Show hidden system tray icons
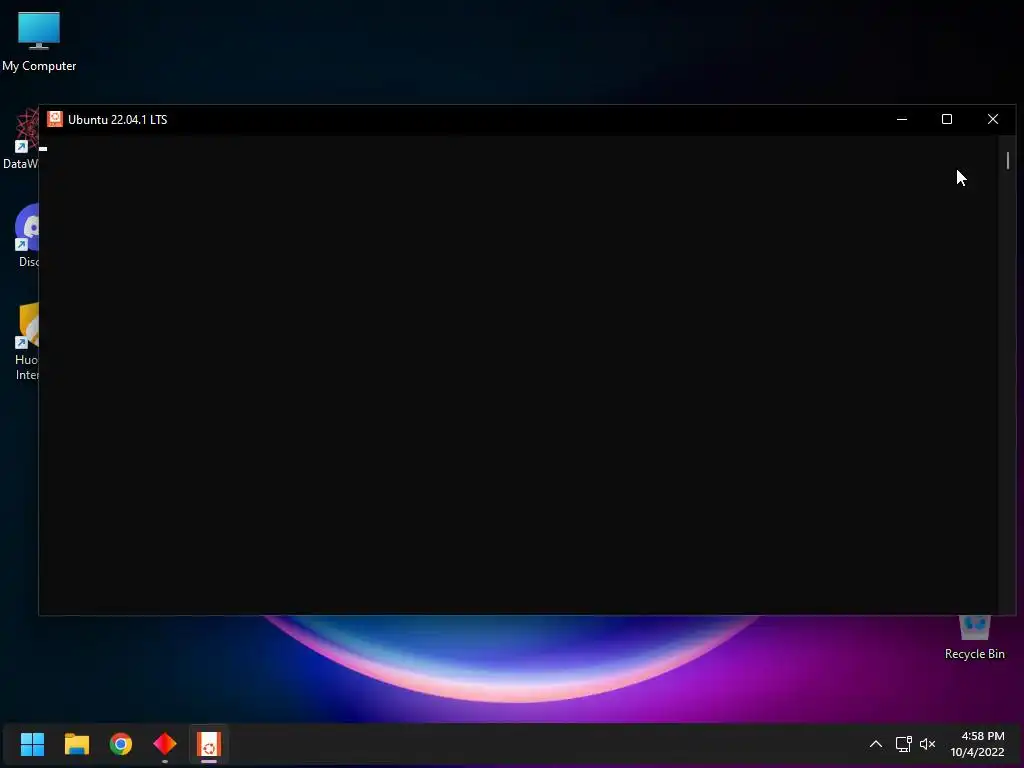Viewport: 1024px width, 768px height. (x=876, y=744)
